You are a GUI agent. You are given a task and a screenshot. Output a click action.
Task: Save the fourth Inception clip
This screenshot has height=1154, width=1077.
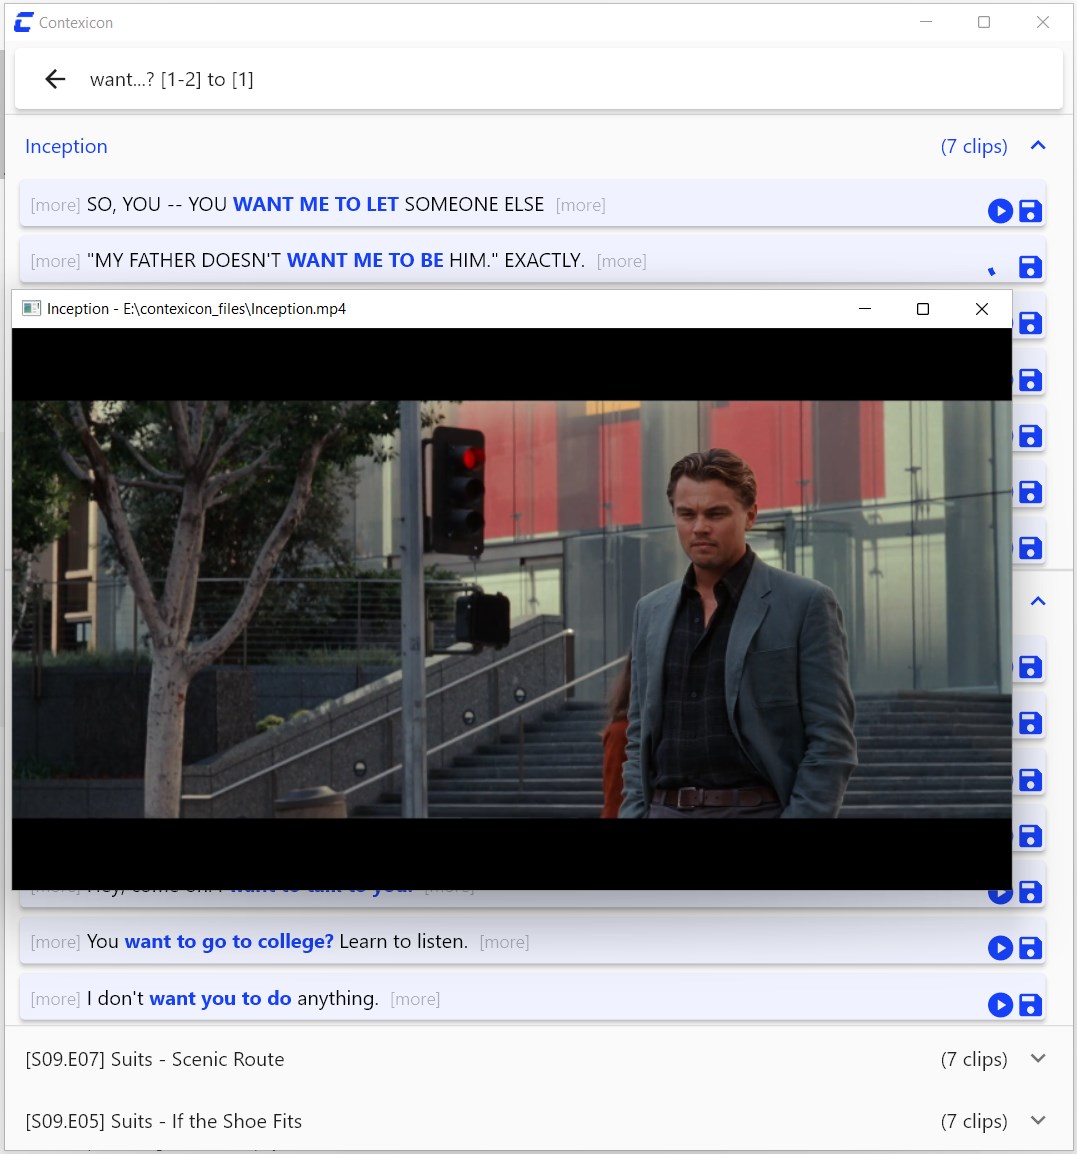click(x=1030, y=380)
